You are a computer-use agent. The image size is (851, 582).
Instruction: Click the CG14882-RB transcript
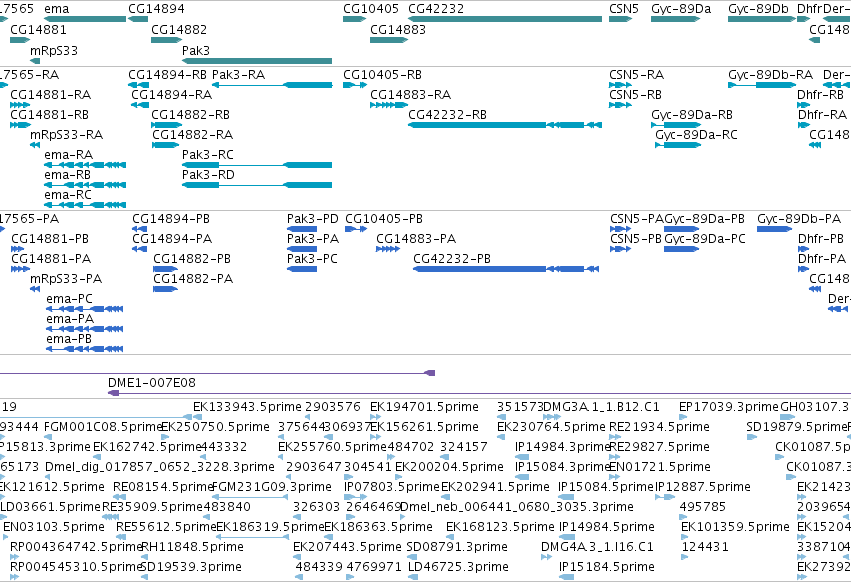coord(167,125)
